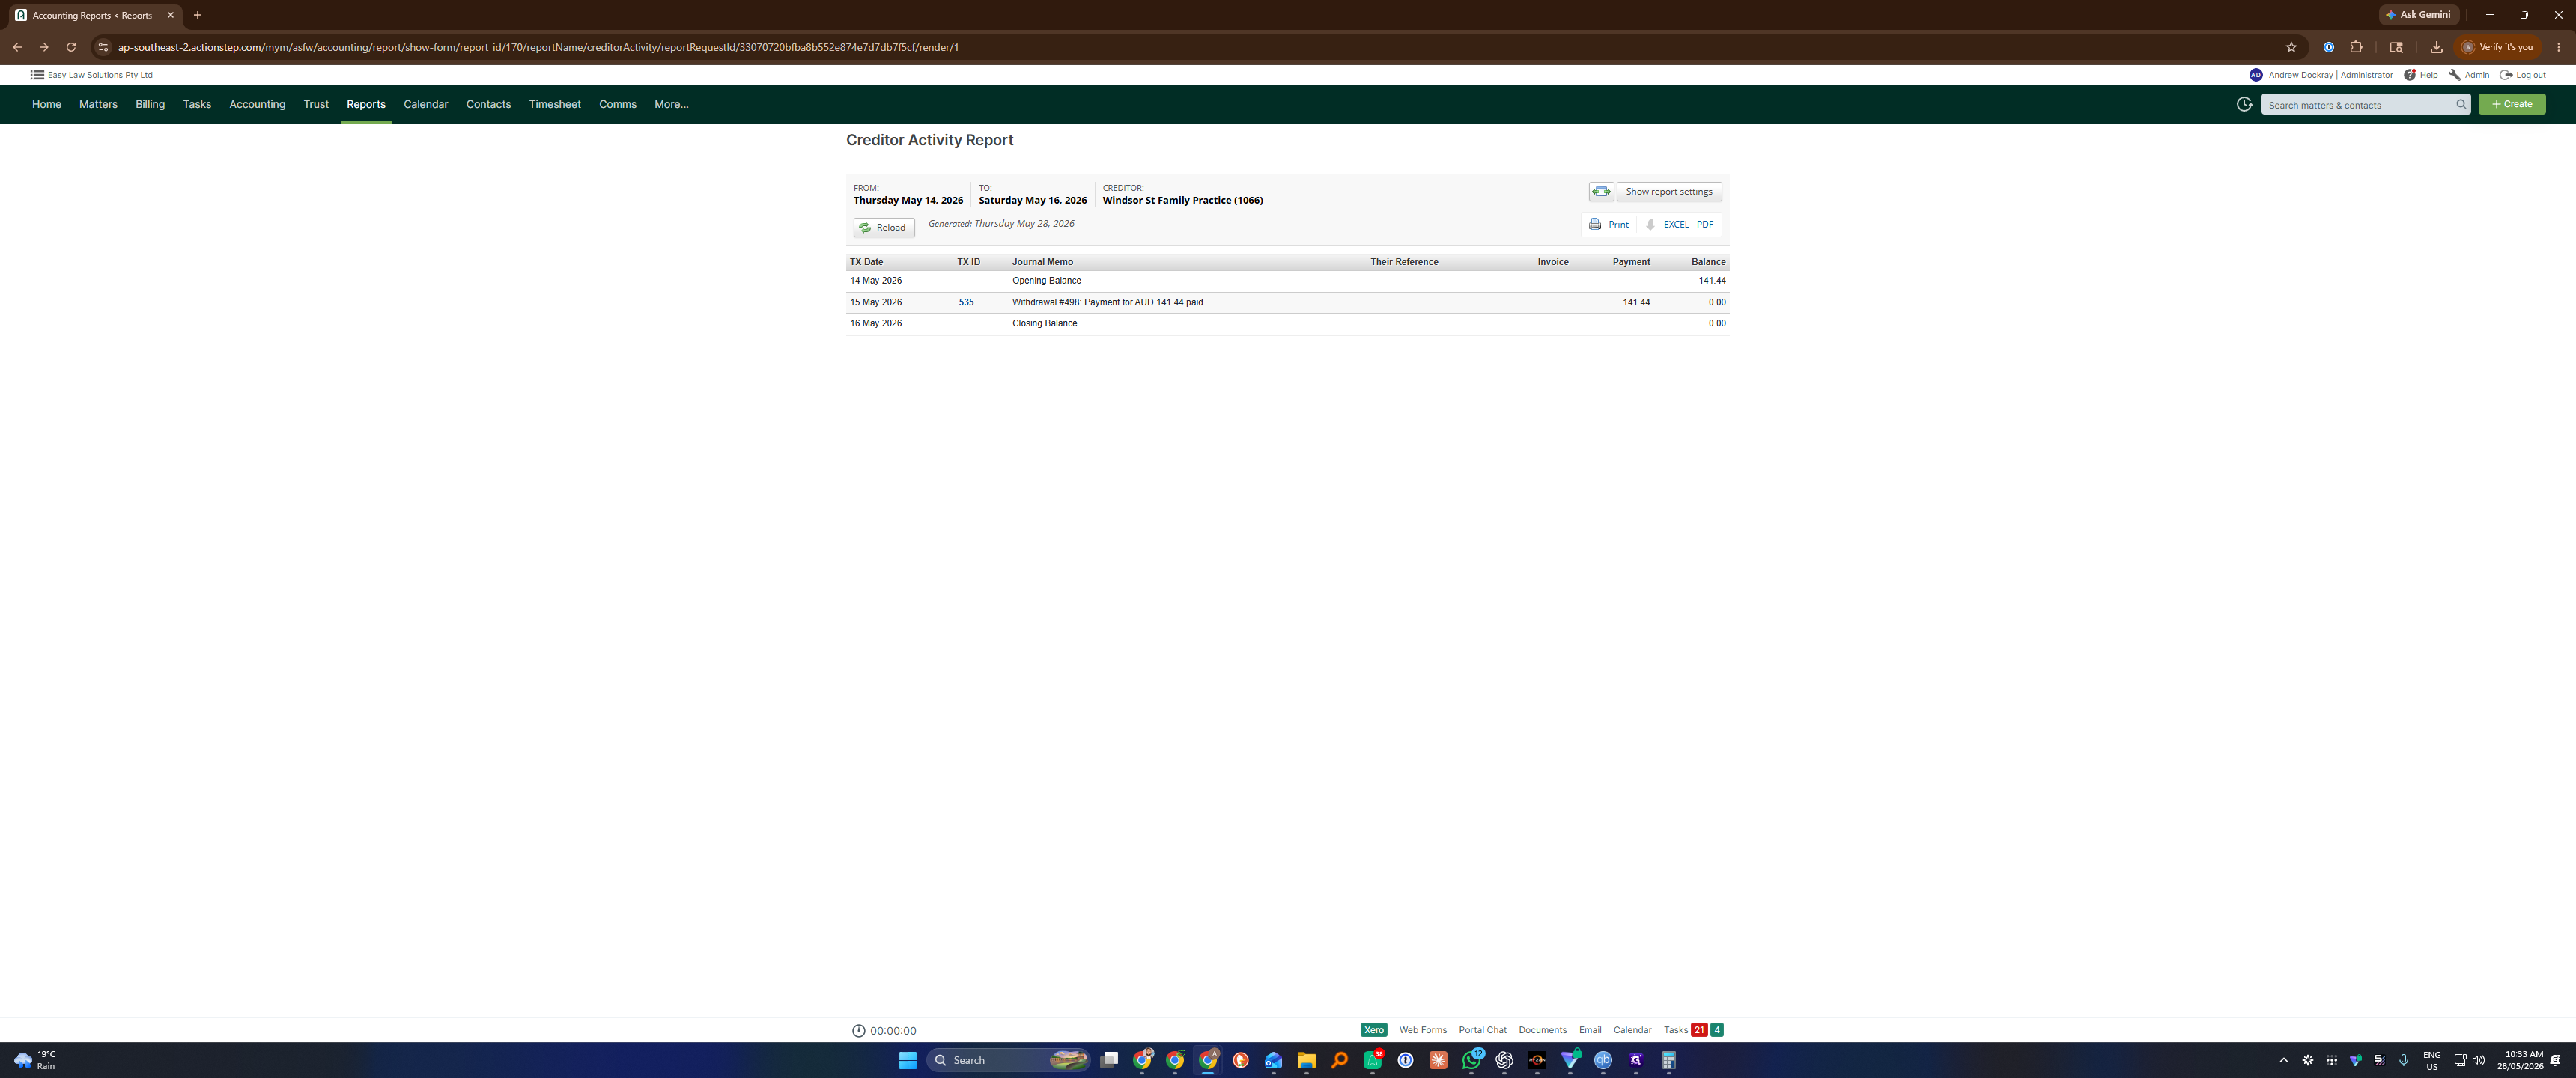Open the DuckDuckGo browser taskbar icon
The height and width of the screenshot is (1078, 2576).
point(1241,1060)
